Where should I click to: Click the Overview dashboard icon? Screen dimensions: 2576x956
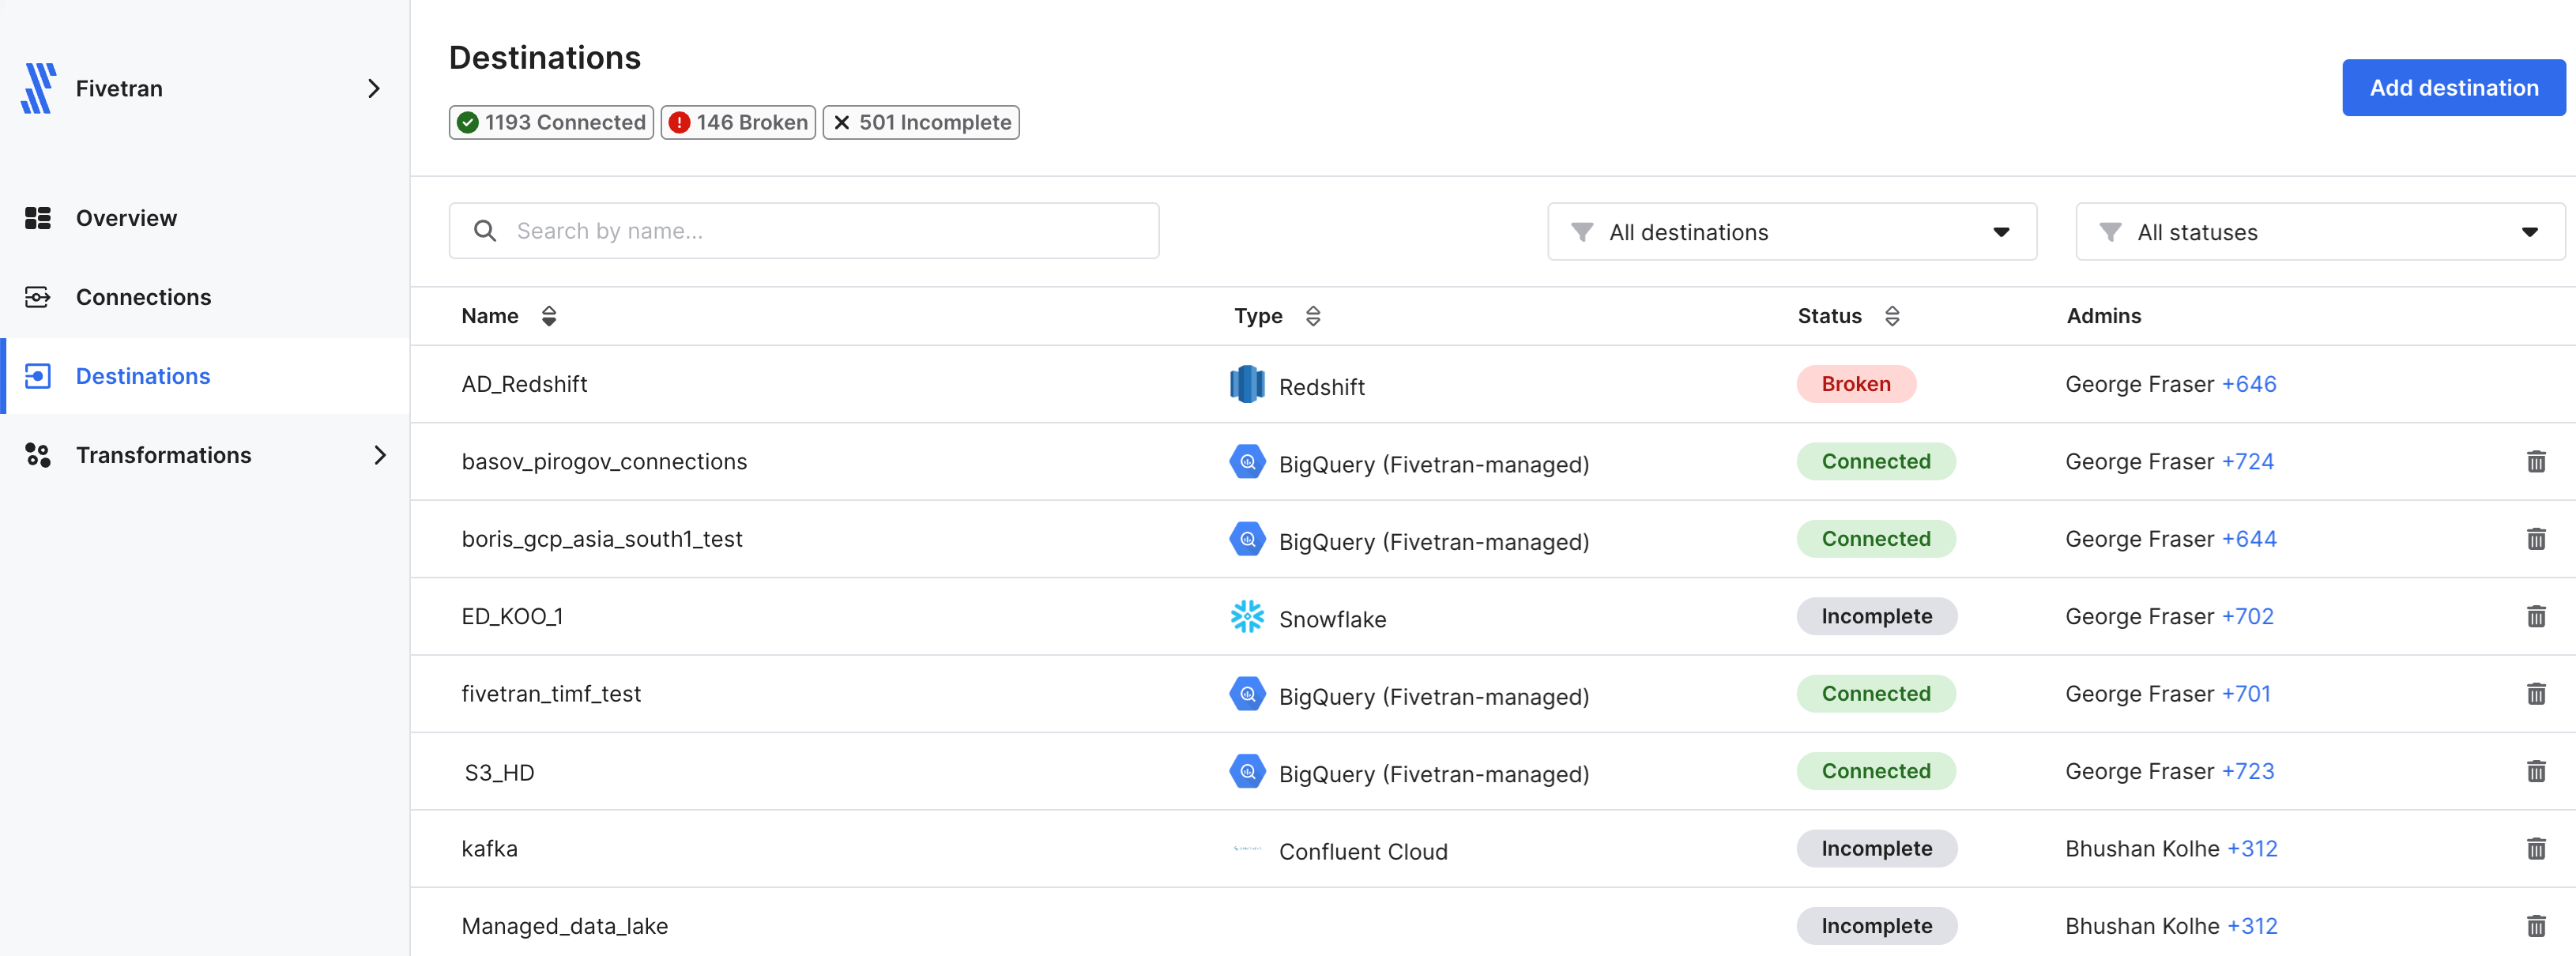(38, 218)
